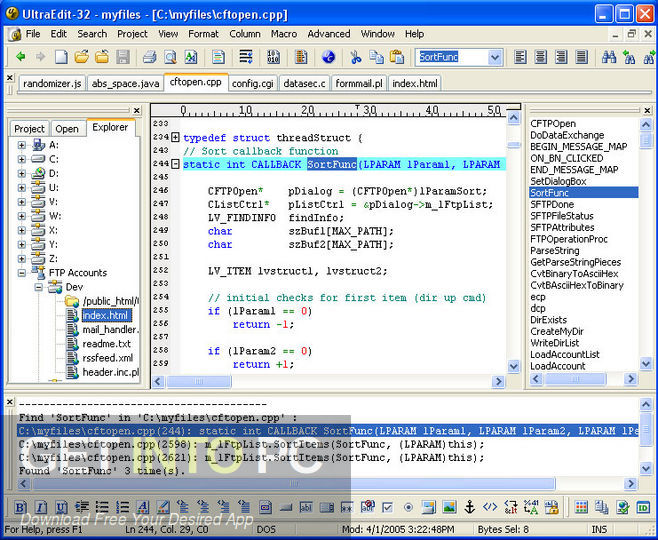This screenshot has width=658, height=540.
Task: Click the blue globe browser icon
Action: (x=329, y=57)
